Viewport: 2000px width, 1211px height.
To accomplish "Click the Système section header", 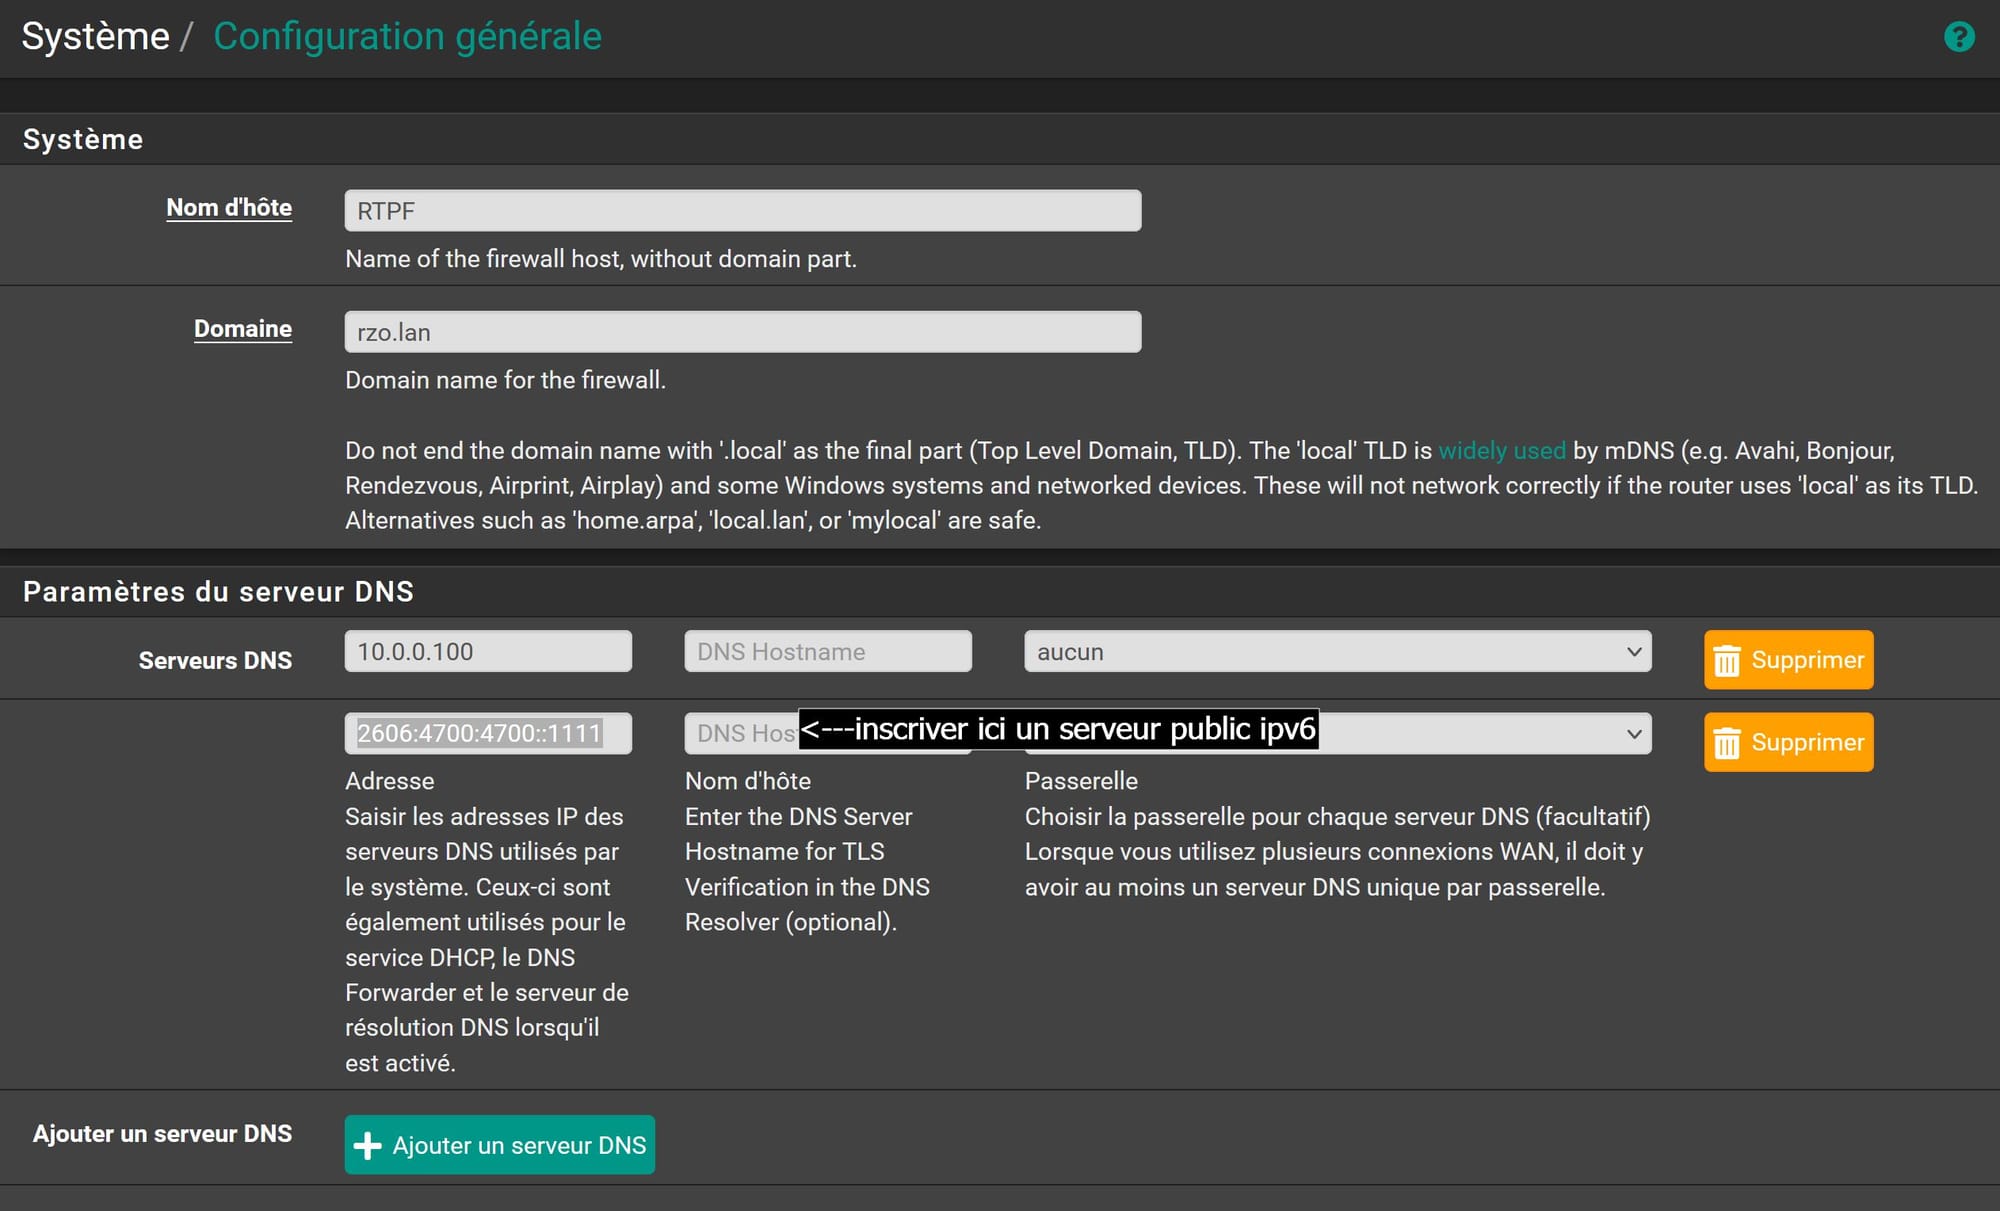I will [x=83, y=140].
